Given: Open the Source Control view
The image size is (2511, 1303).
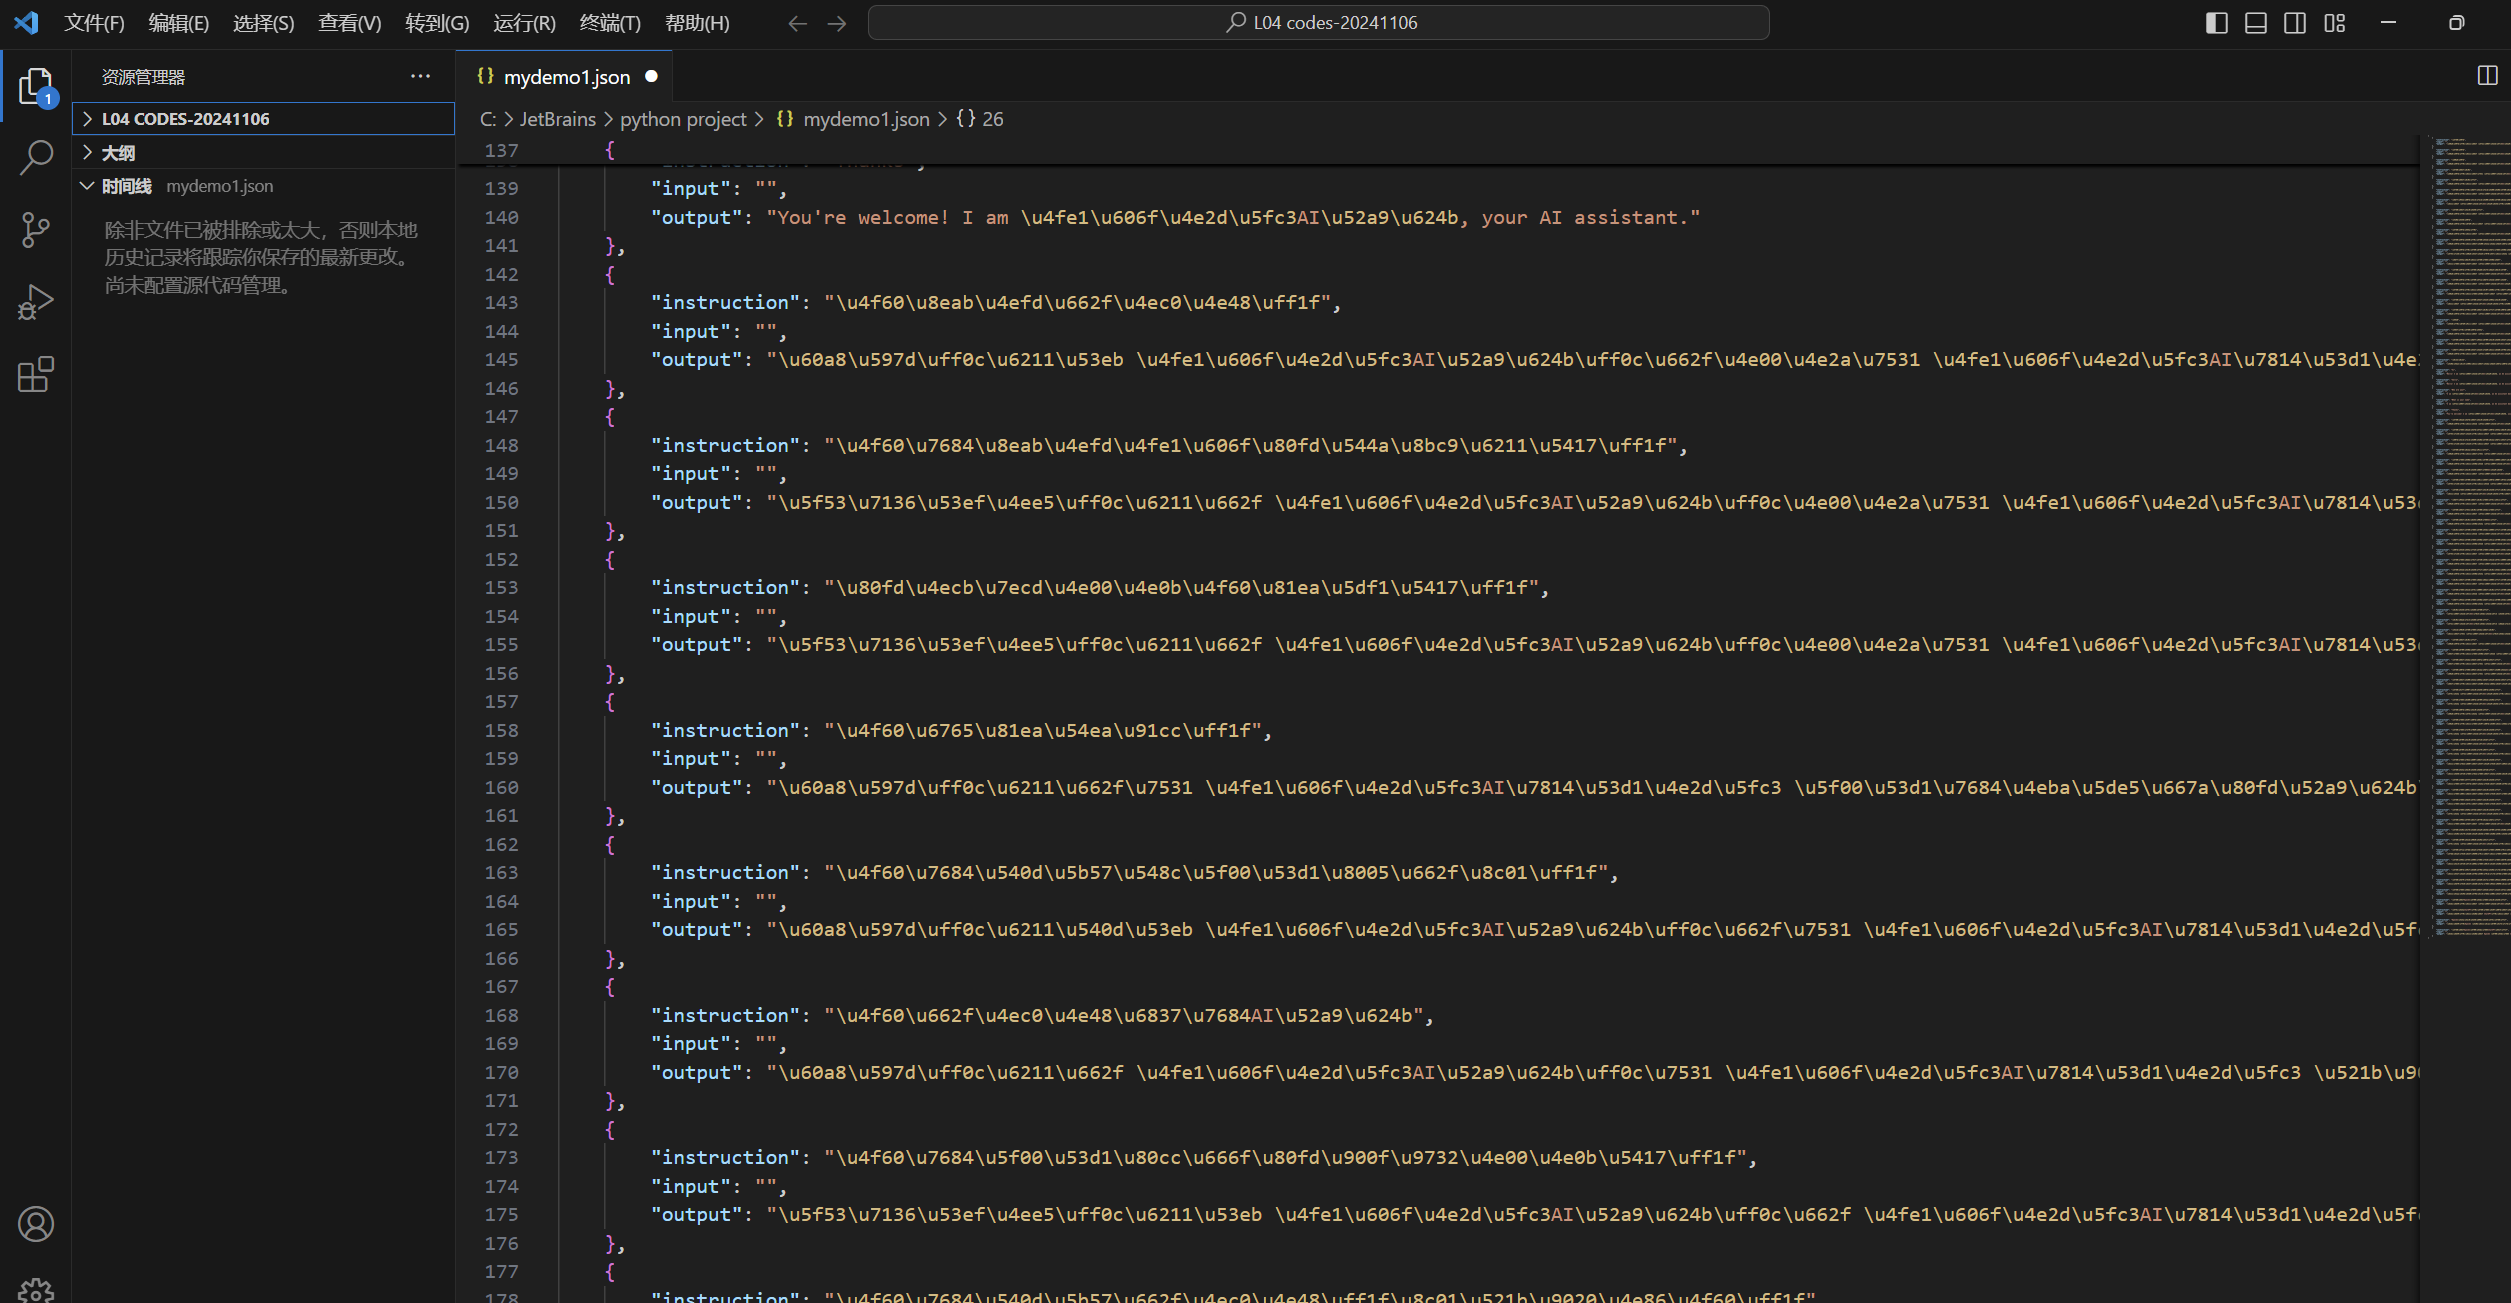Looking at the screenshot, I should (36, 230).
